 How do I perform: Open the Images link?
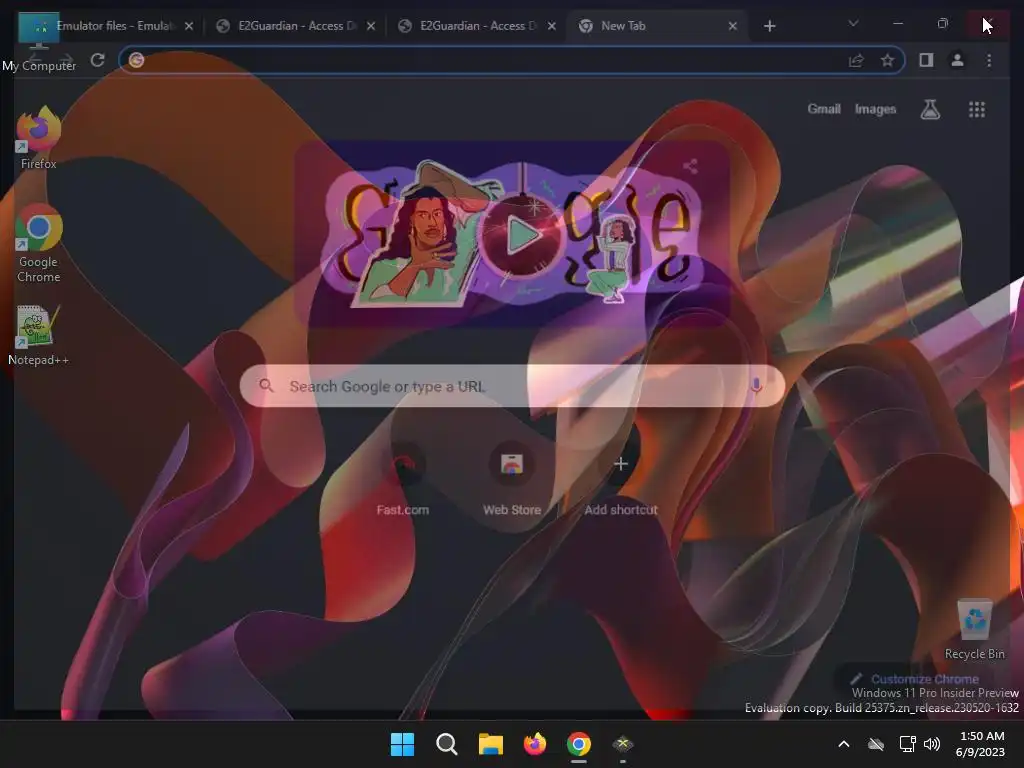[x=875, y=109]
